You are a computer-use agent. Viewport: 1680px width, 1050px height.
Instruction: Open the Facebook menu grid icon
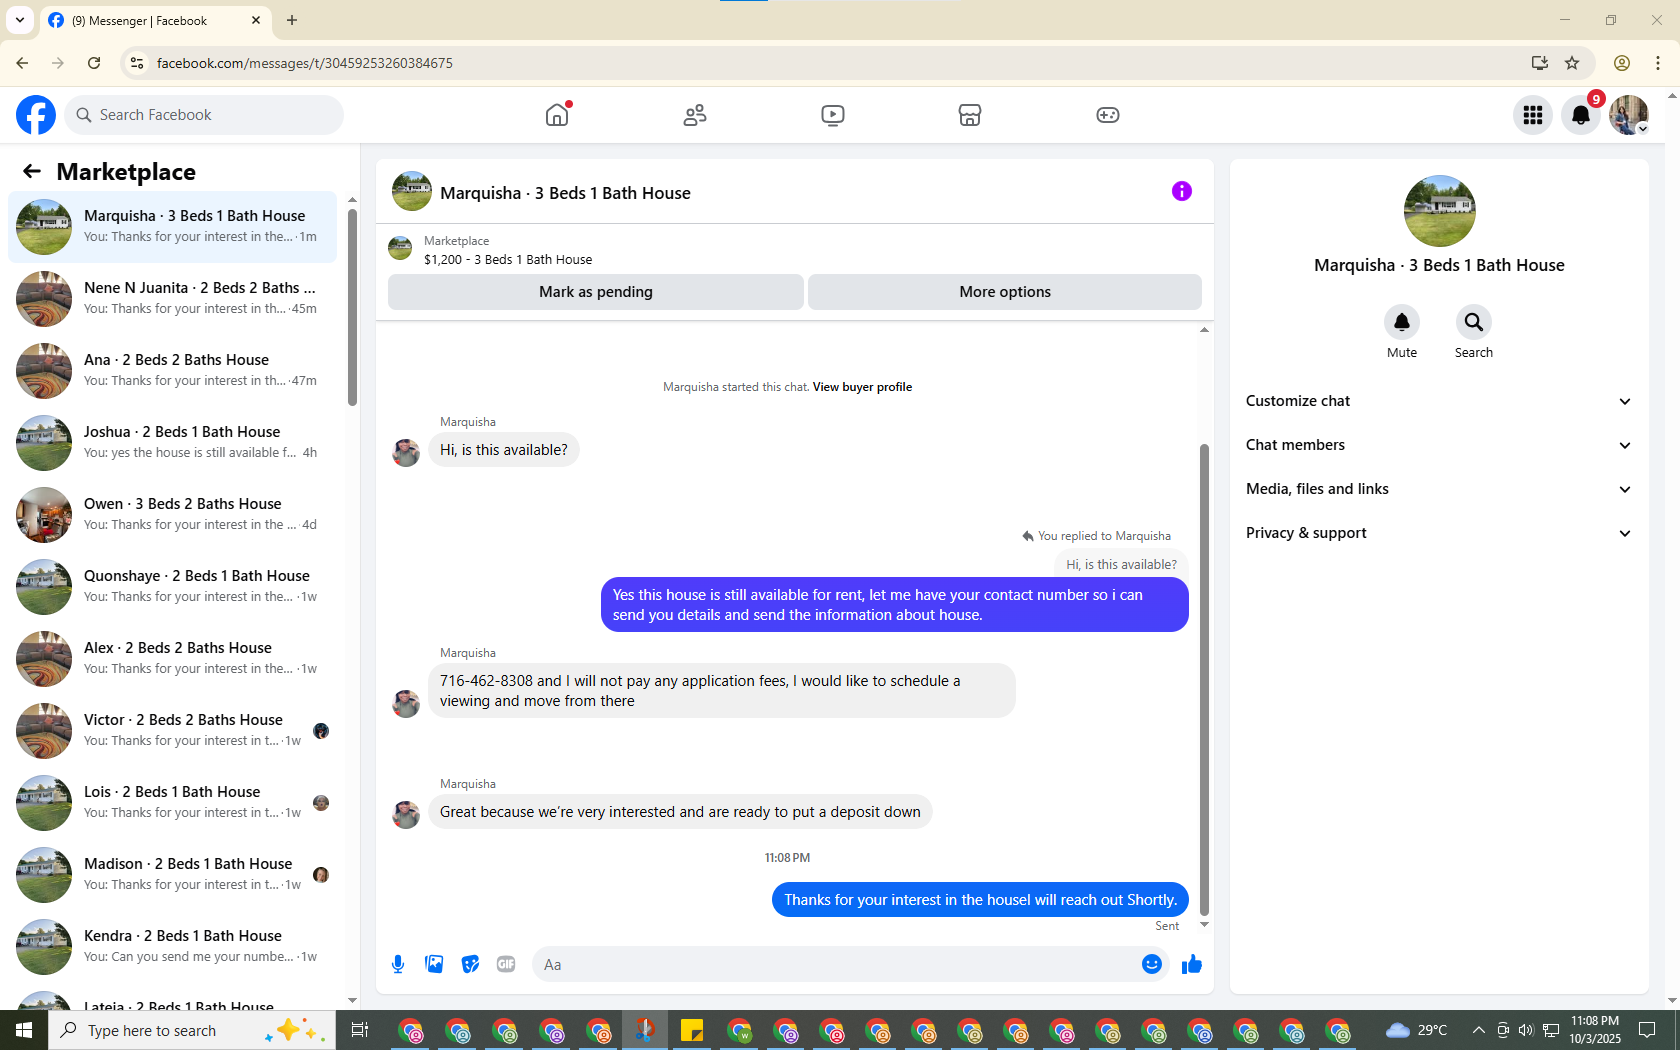click(1533, 115)
